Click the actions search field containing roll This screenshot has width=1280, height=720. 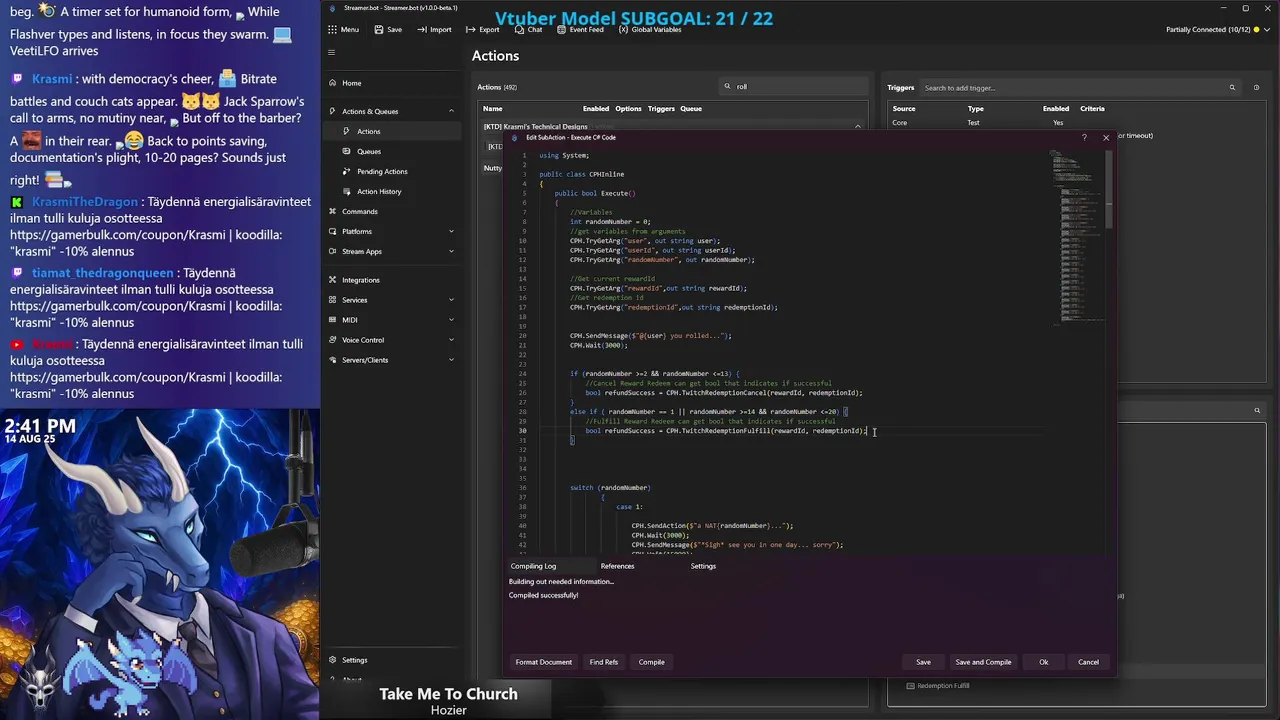pos(795,86)
